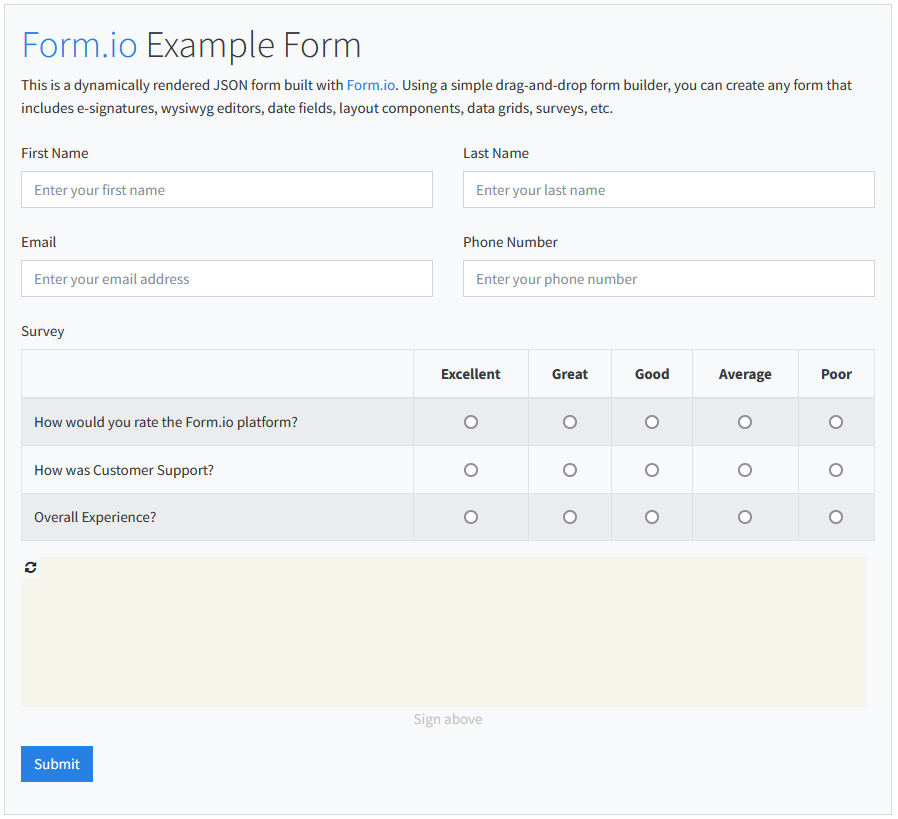Click the signature refresh/clear icon
Screen dimensions: 898x819
coord(30,567)
